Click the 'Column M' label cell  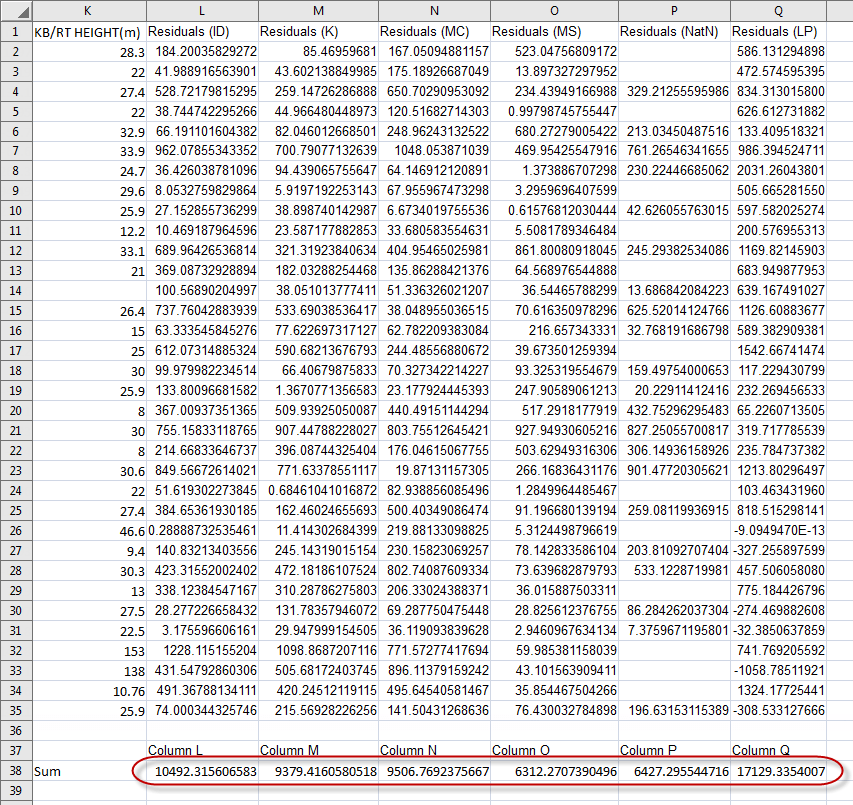(318, 751)
